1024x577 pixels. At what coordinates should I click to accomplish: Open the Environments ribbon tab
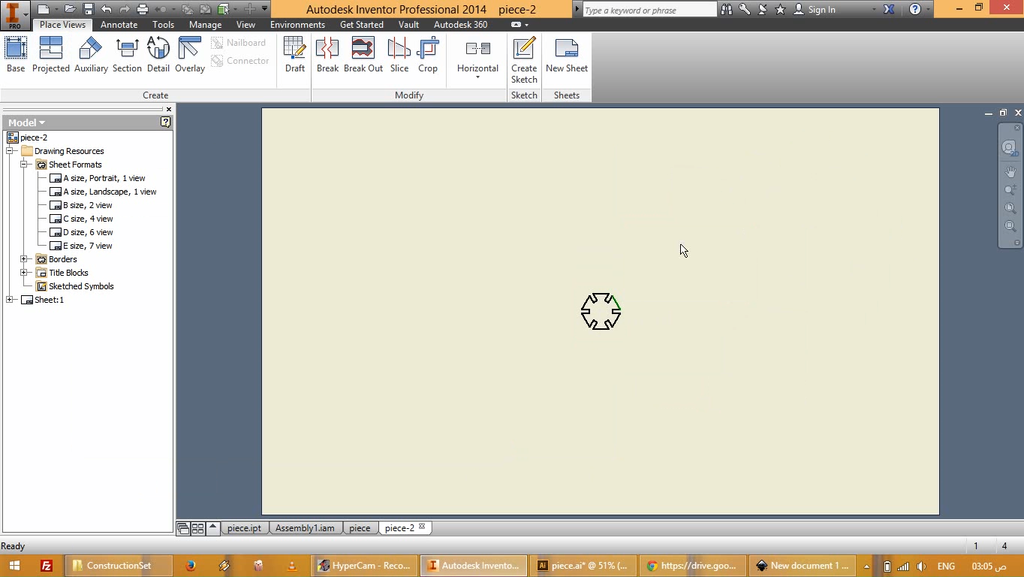pos(297,25)
